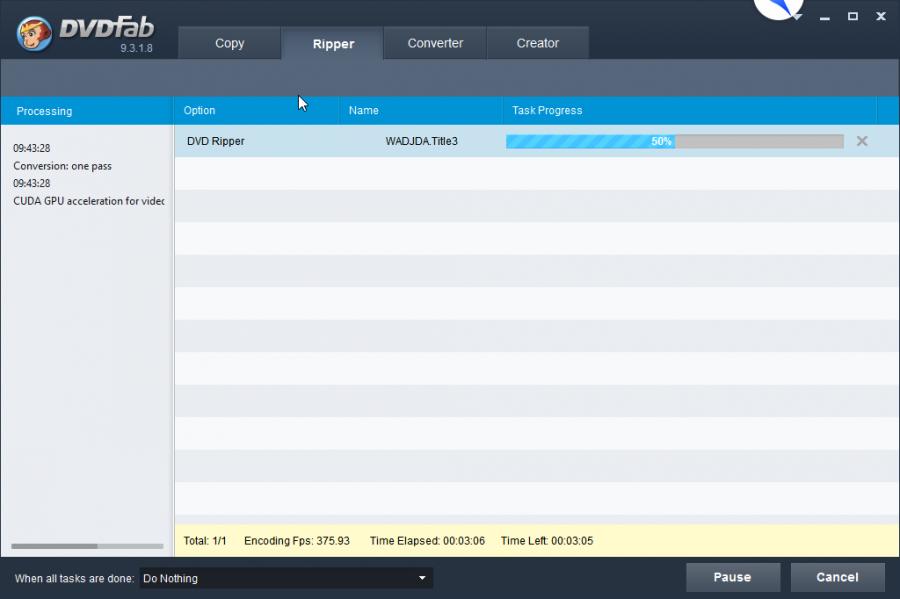Maximize the DVDFab window
The height and width of the screenshot is (599, 900).
point(853,16)
